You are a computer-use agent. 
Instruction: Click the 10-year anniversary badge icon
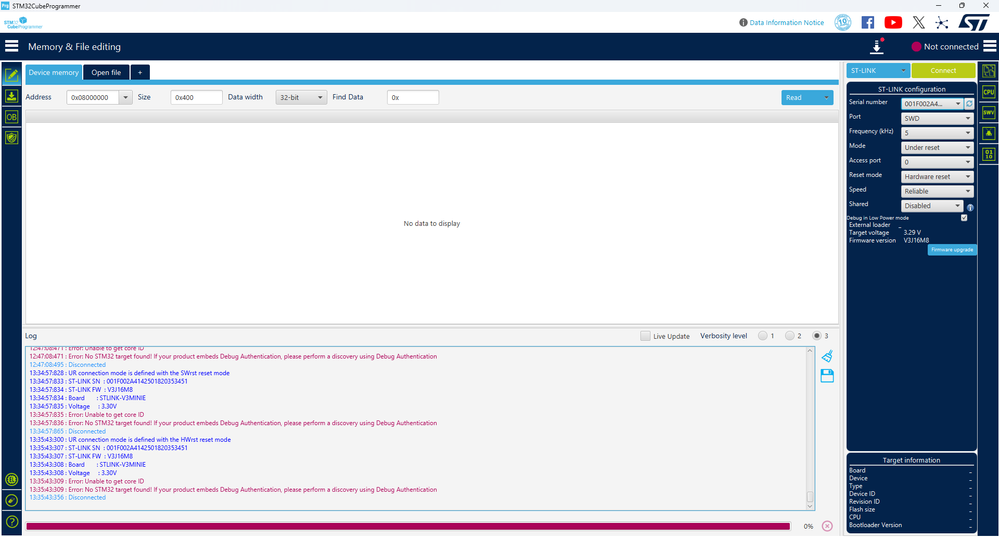point(843,22)
